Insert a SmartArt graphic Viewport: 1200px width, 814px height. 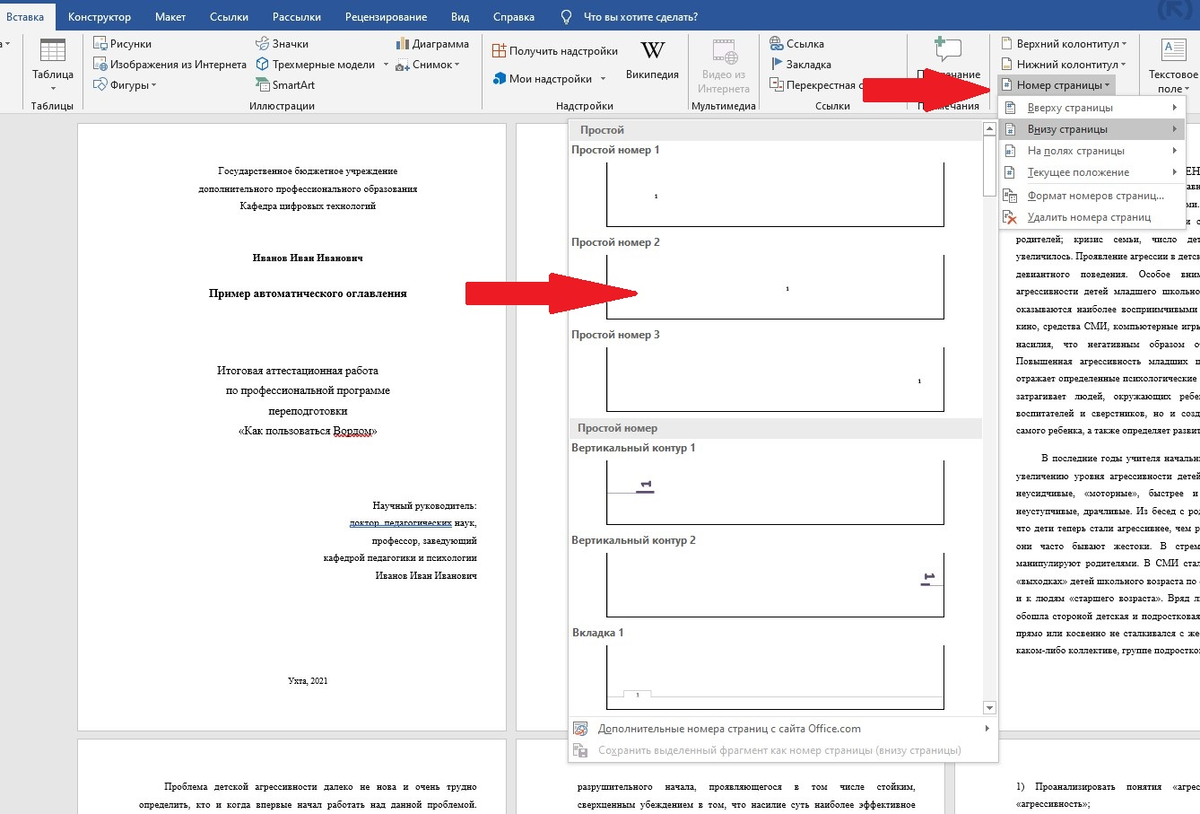(x=284, y=85)
